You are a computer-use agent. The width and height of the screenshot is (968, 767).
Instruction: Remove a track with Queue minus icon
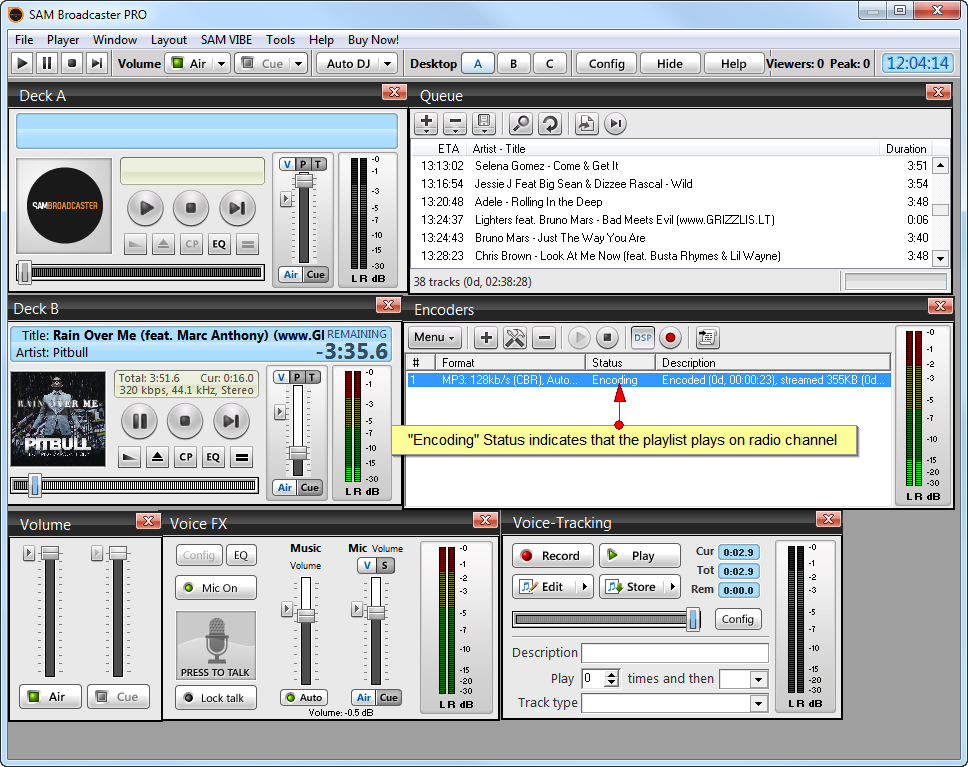pyautogui.click(x=455, y=124)
